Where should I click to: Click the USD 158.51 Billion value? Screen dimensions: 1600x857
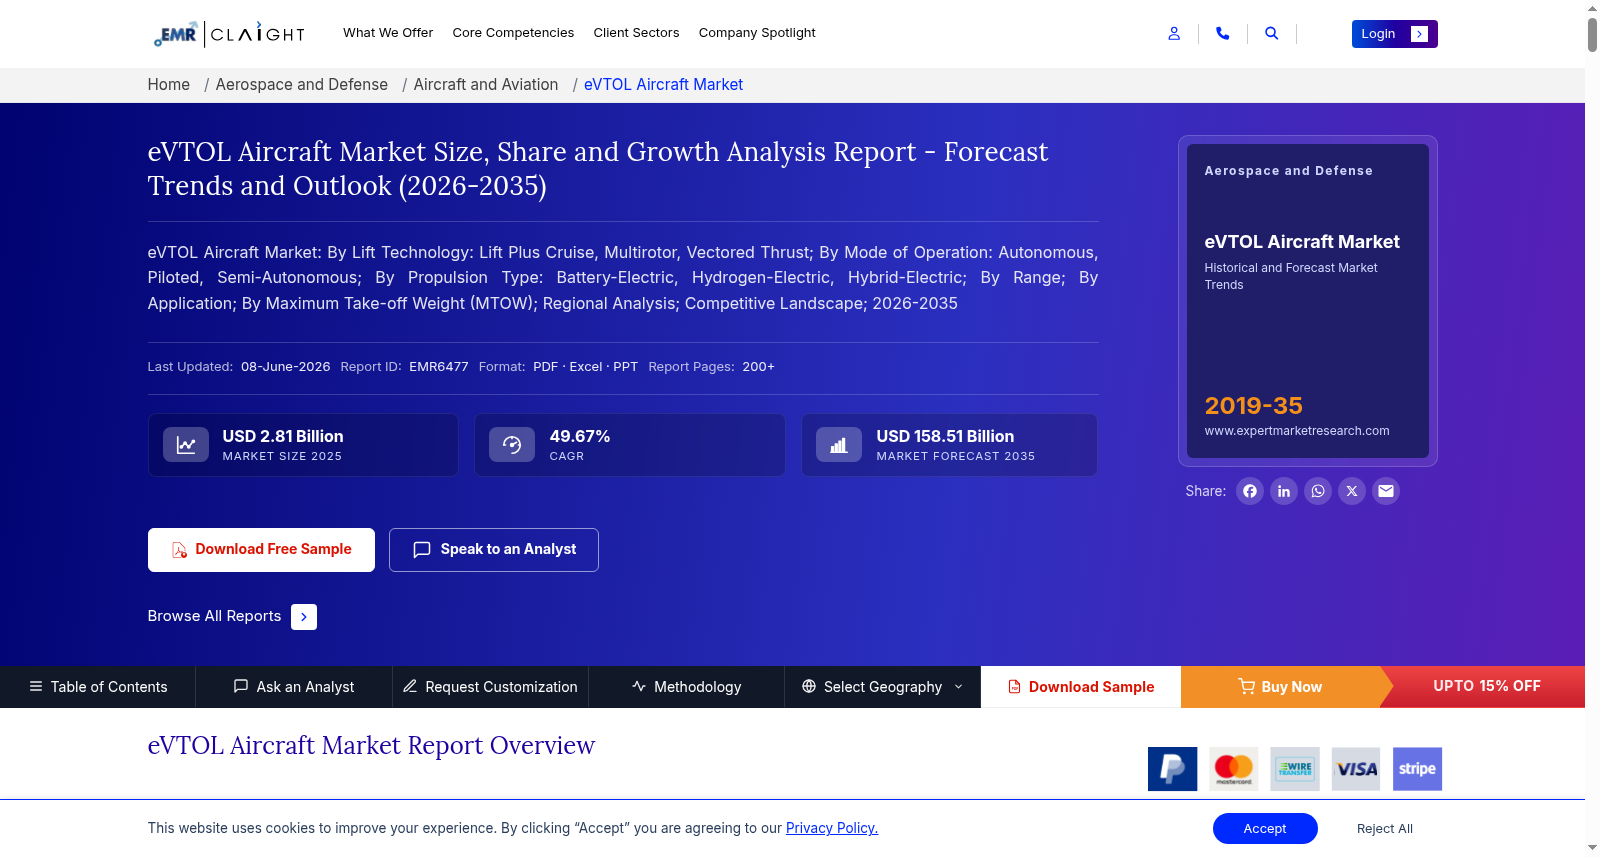point(945,436)
